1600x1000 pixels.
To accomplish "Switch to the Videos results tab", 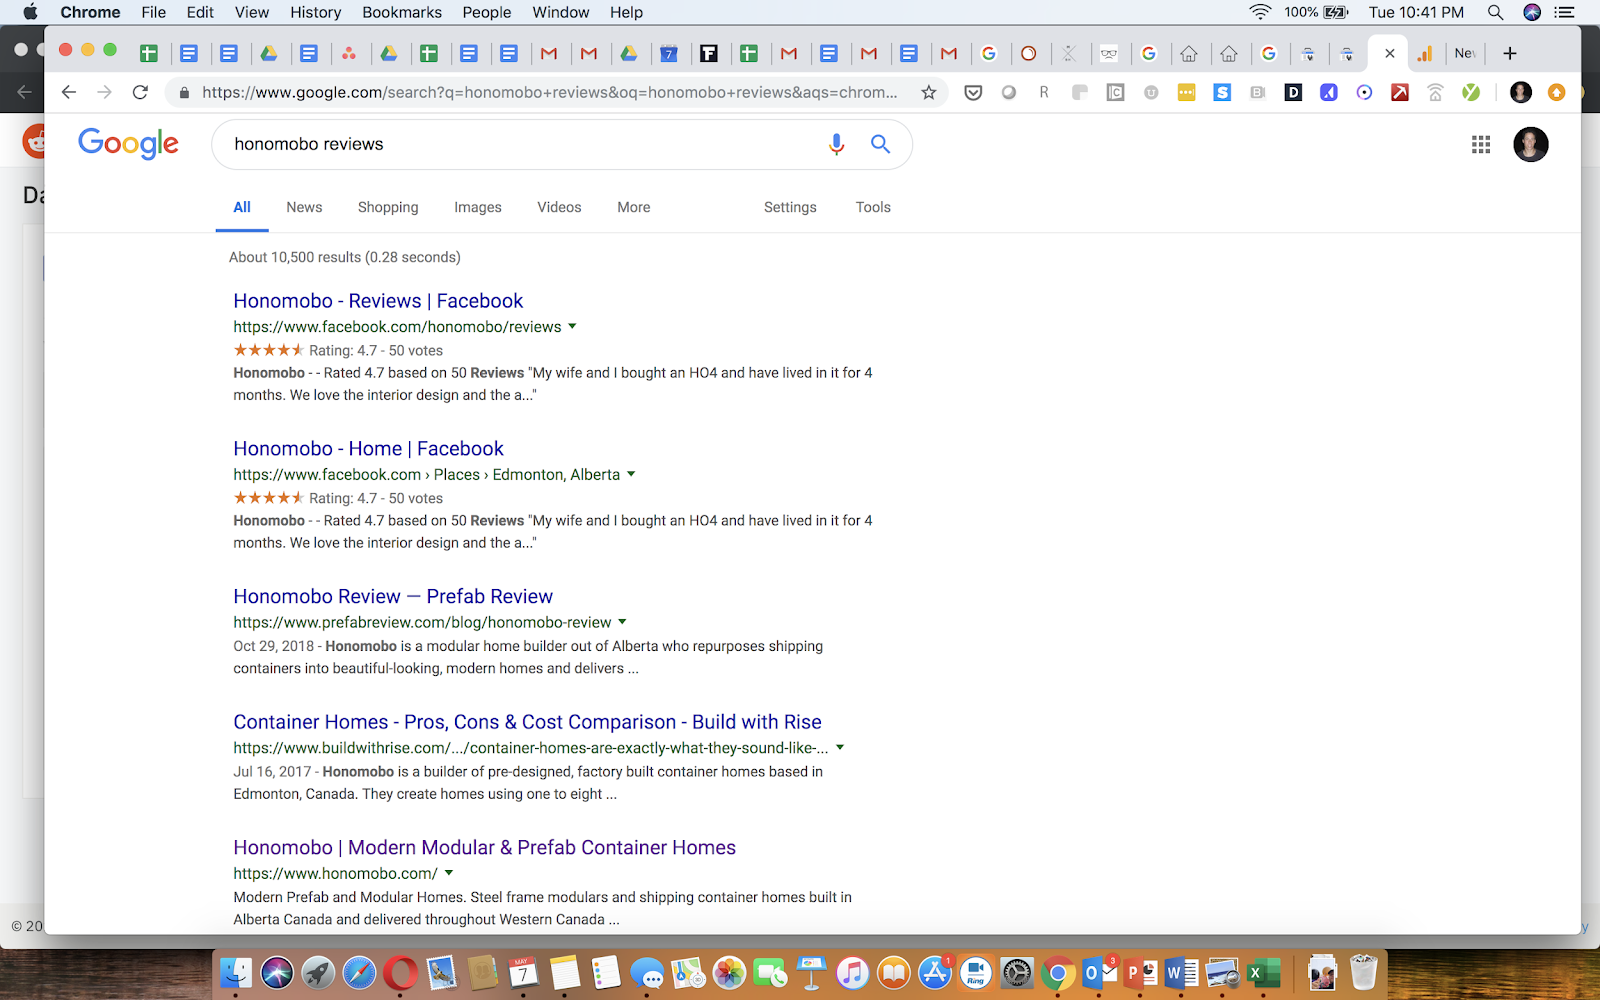I will point(559,207).
